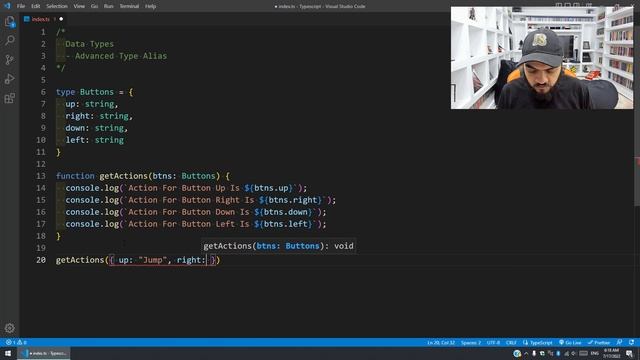Click the "Jump" string on line 20

153,260
